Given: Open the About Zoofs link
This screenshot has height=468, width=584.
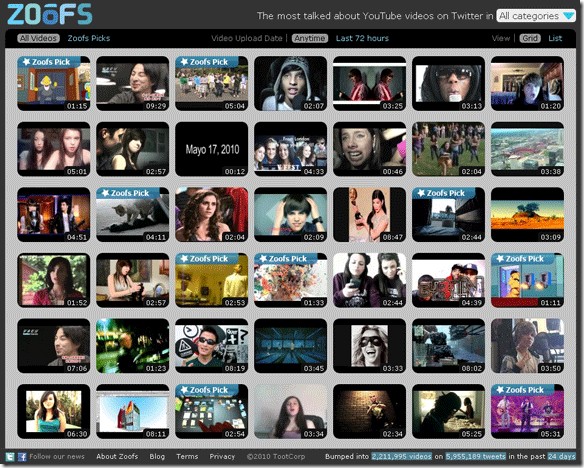Looking at the screenshot, I should [x=117, y=456].
